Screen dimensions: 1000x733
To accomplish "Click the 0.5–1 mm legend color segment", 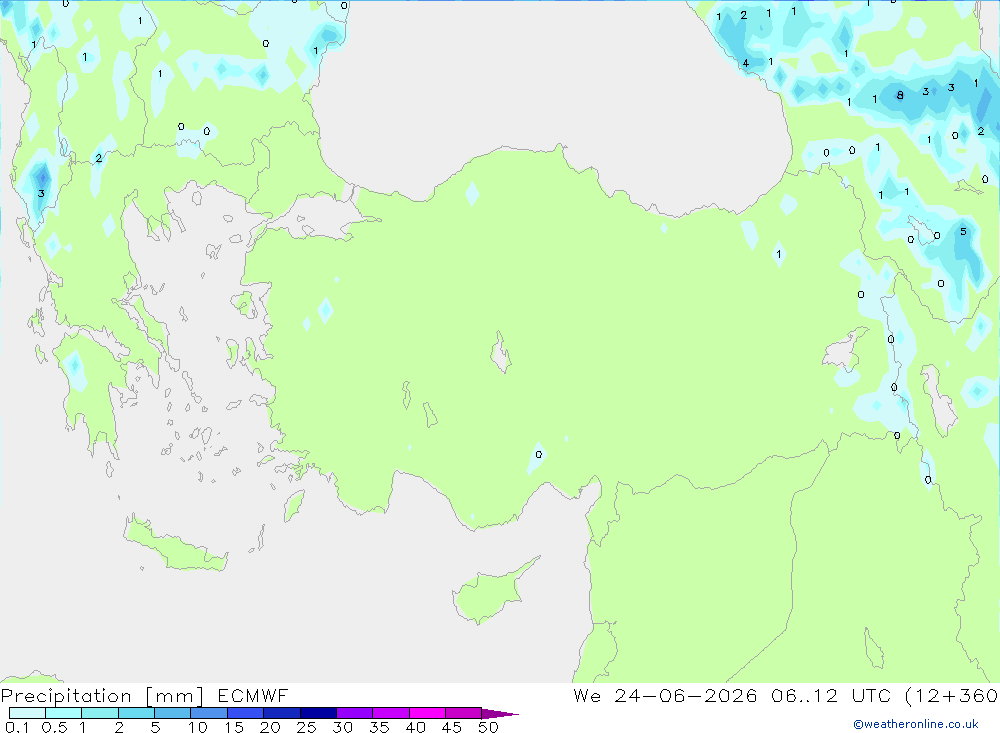I will [64, 713].
